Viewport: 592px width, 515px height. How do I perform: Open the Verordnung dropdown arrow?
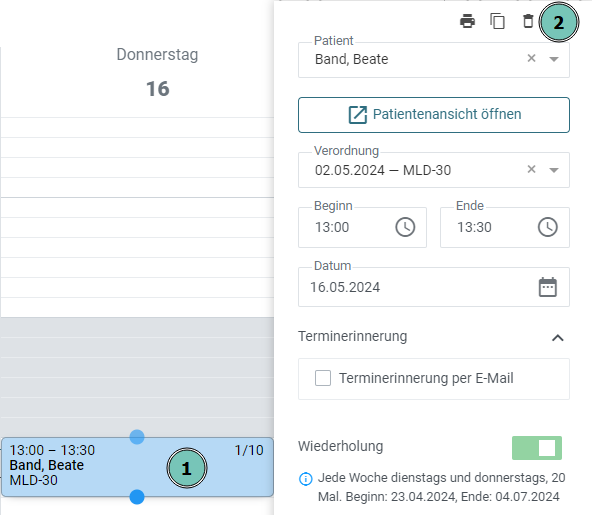(x=554, y=170)
